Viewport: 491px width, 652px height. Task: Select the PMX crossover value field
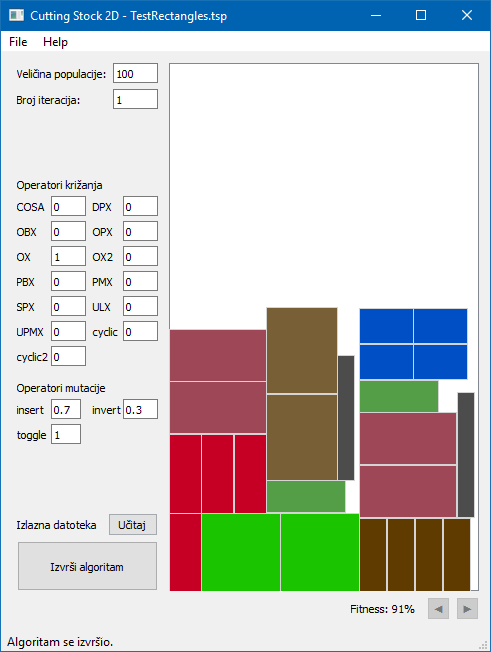pos(141,281)
